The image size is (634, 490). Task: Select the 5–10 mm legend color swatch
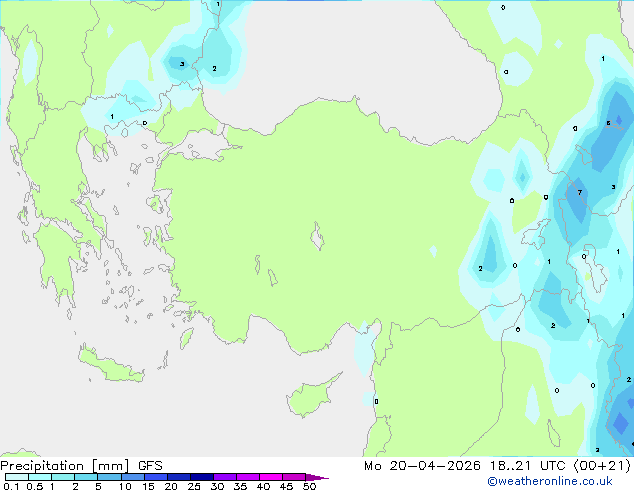[x=109, y=477]
